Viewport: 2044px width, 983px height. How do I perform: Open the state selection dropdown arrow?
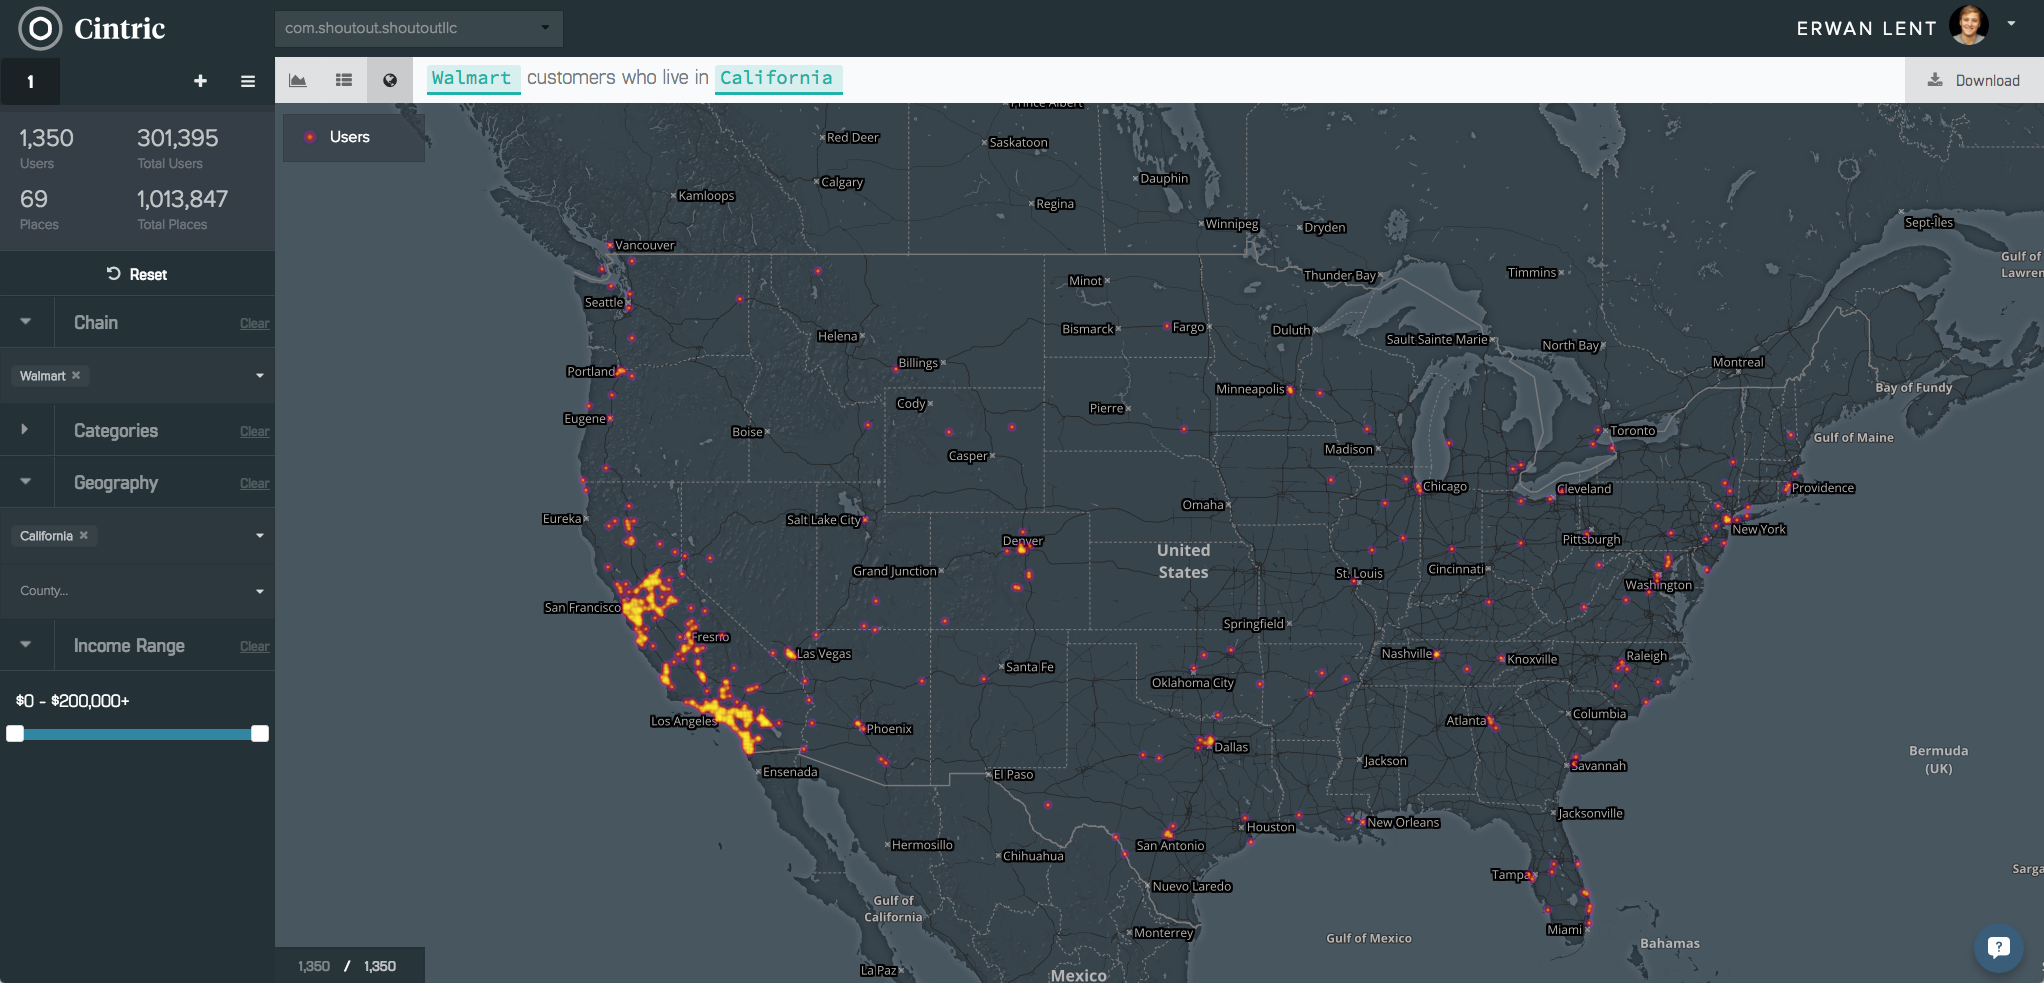[x=260, y=536]
